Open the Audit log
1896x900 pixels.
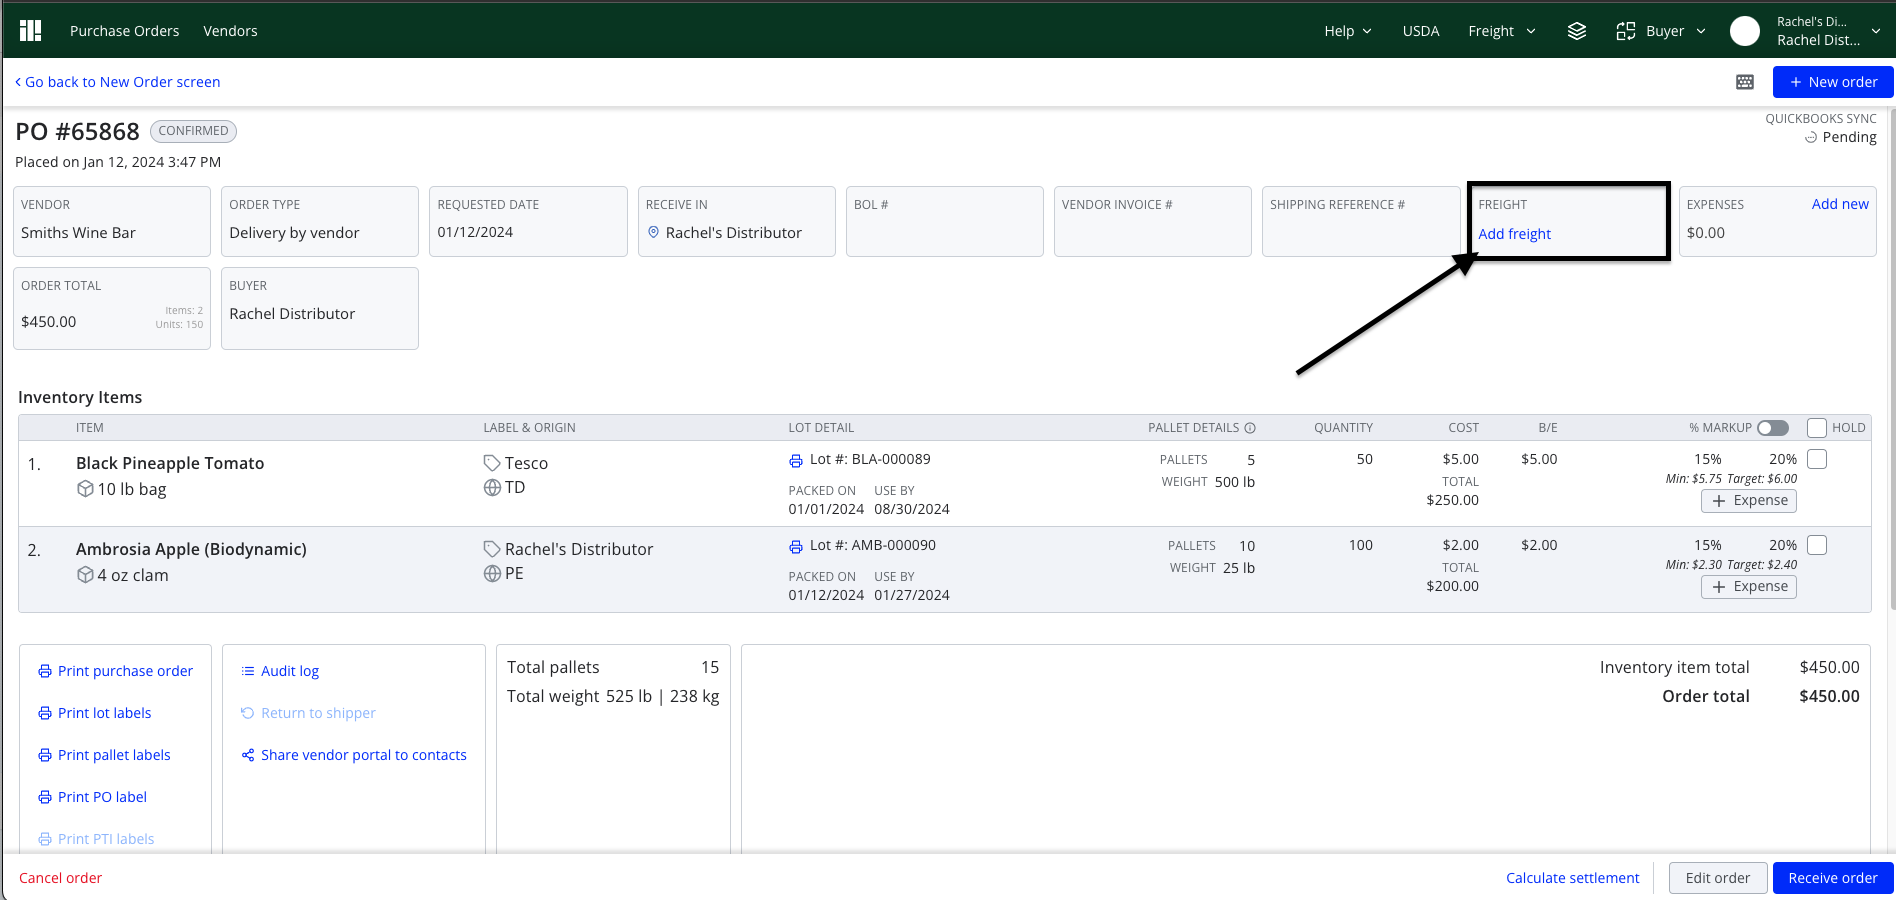click(290, 671)
